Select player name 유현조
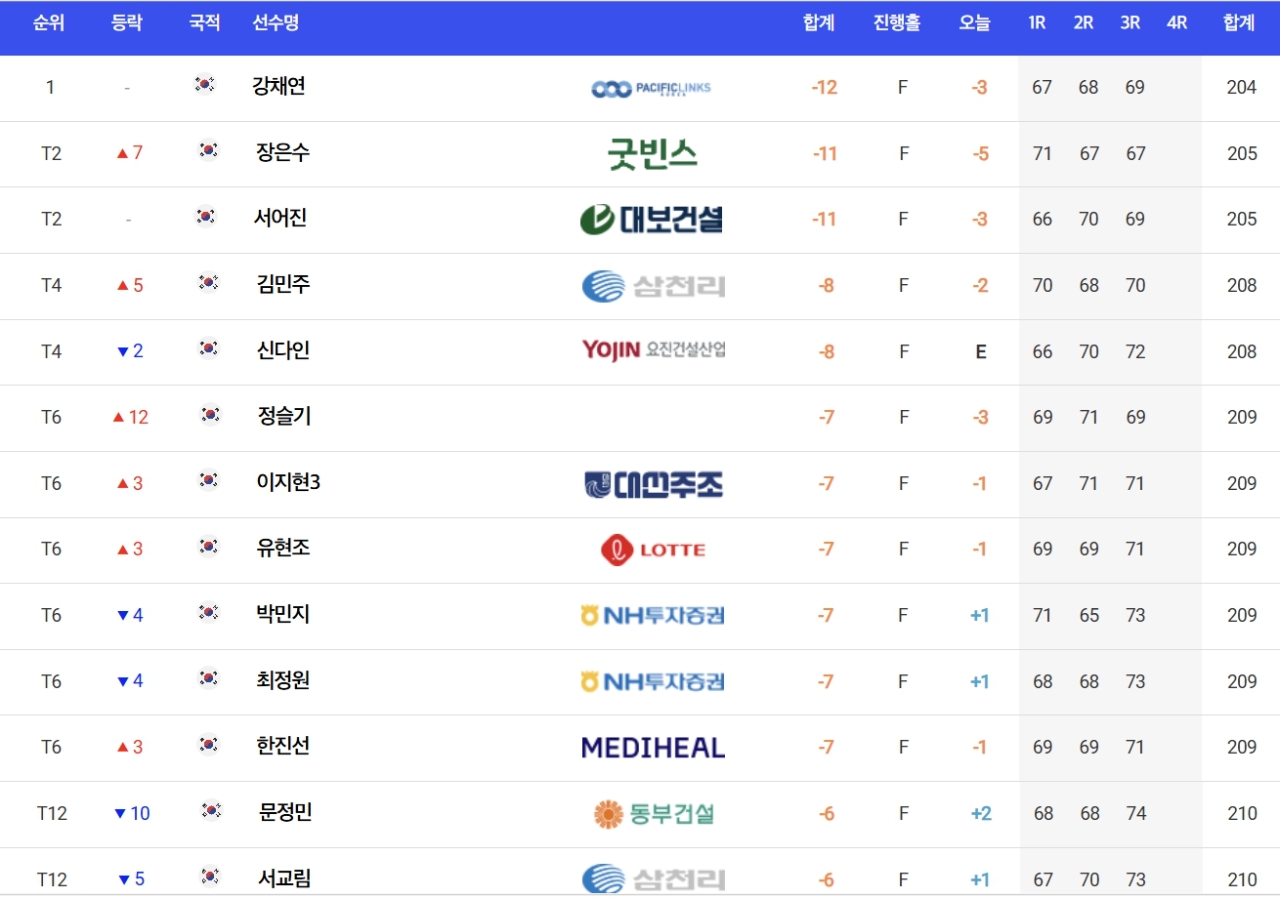The image size is (1280, 898). click(x=283, y=548)
